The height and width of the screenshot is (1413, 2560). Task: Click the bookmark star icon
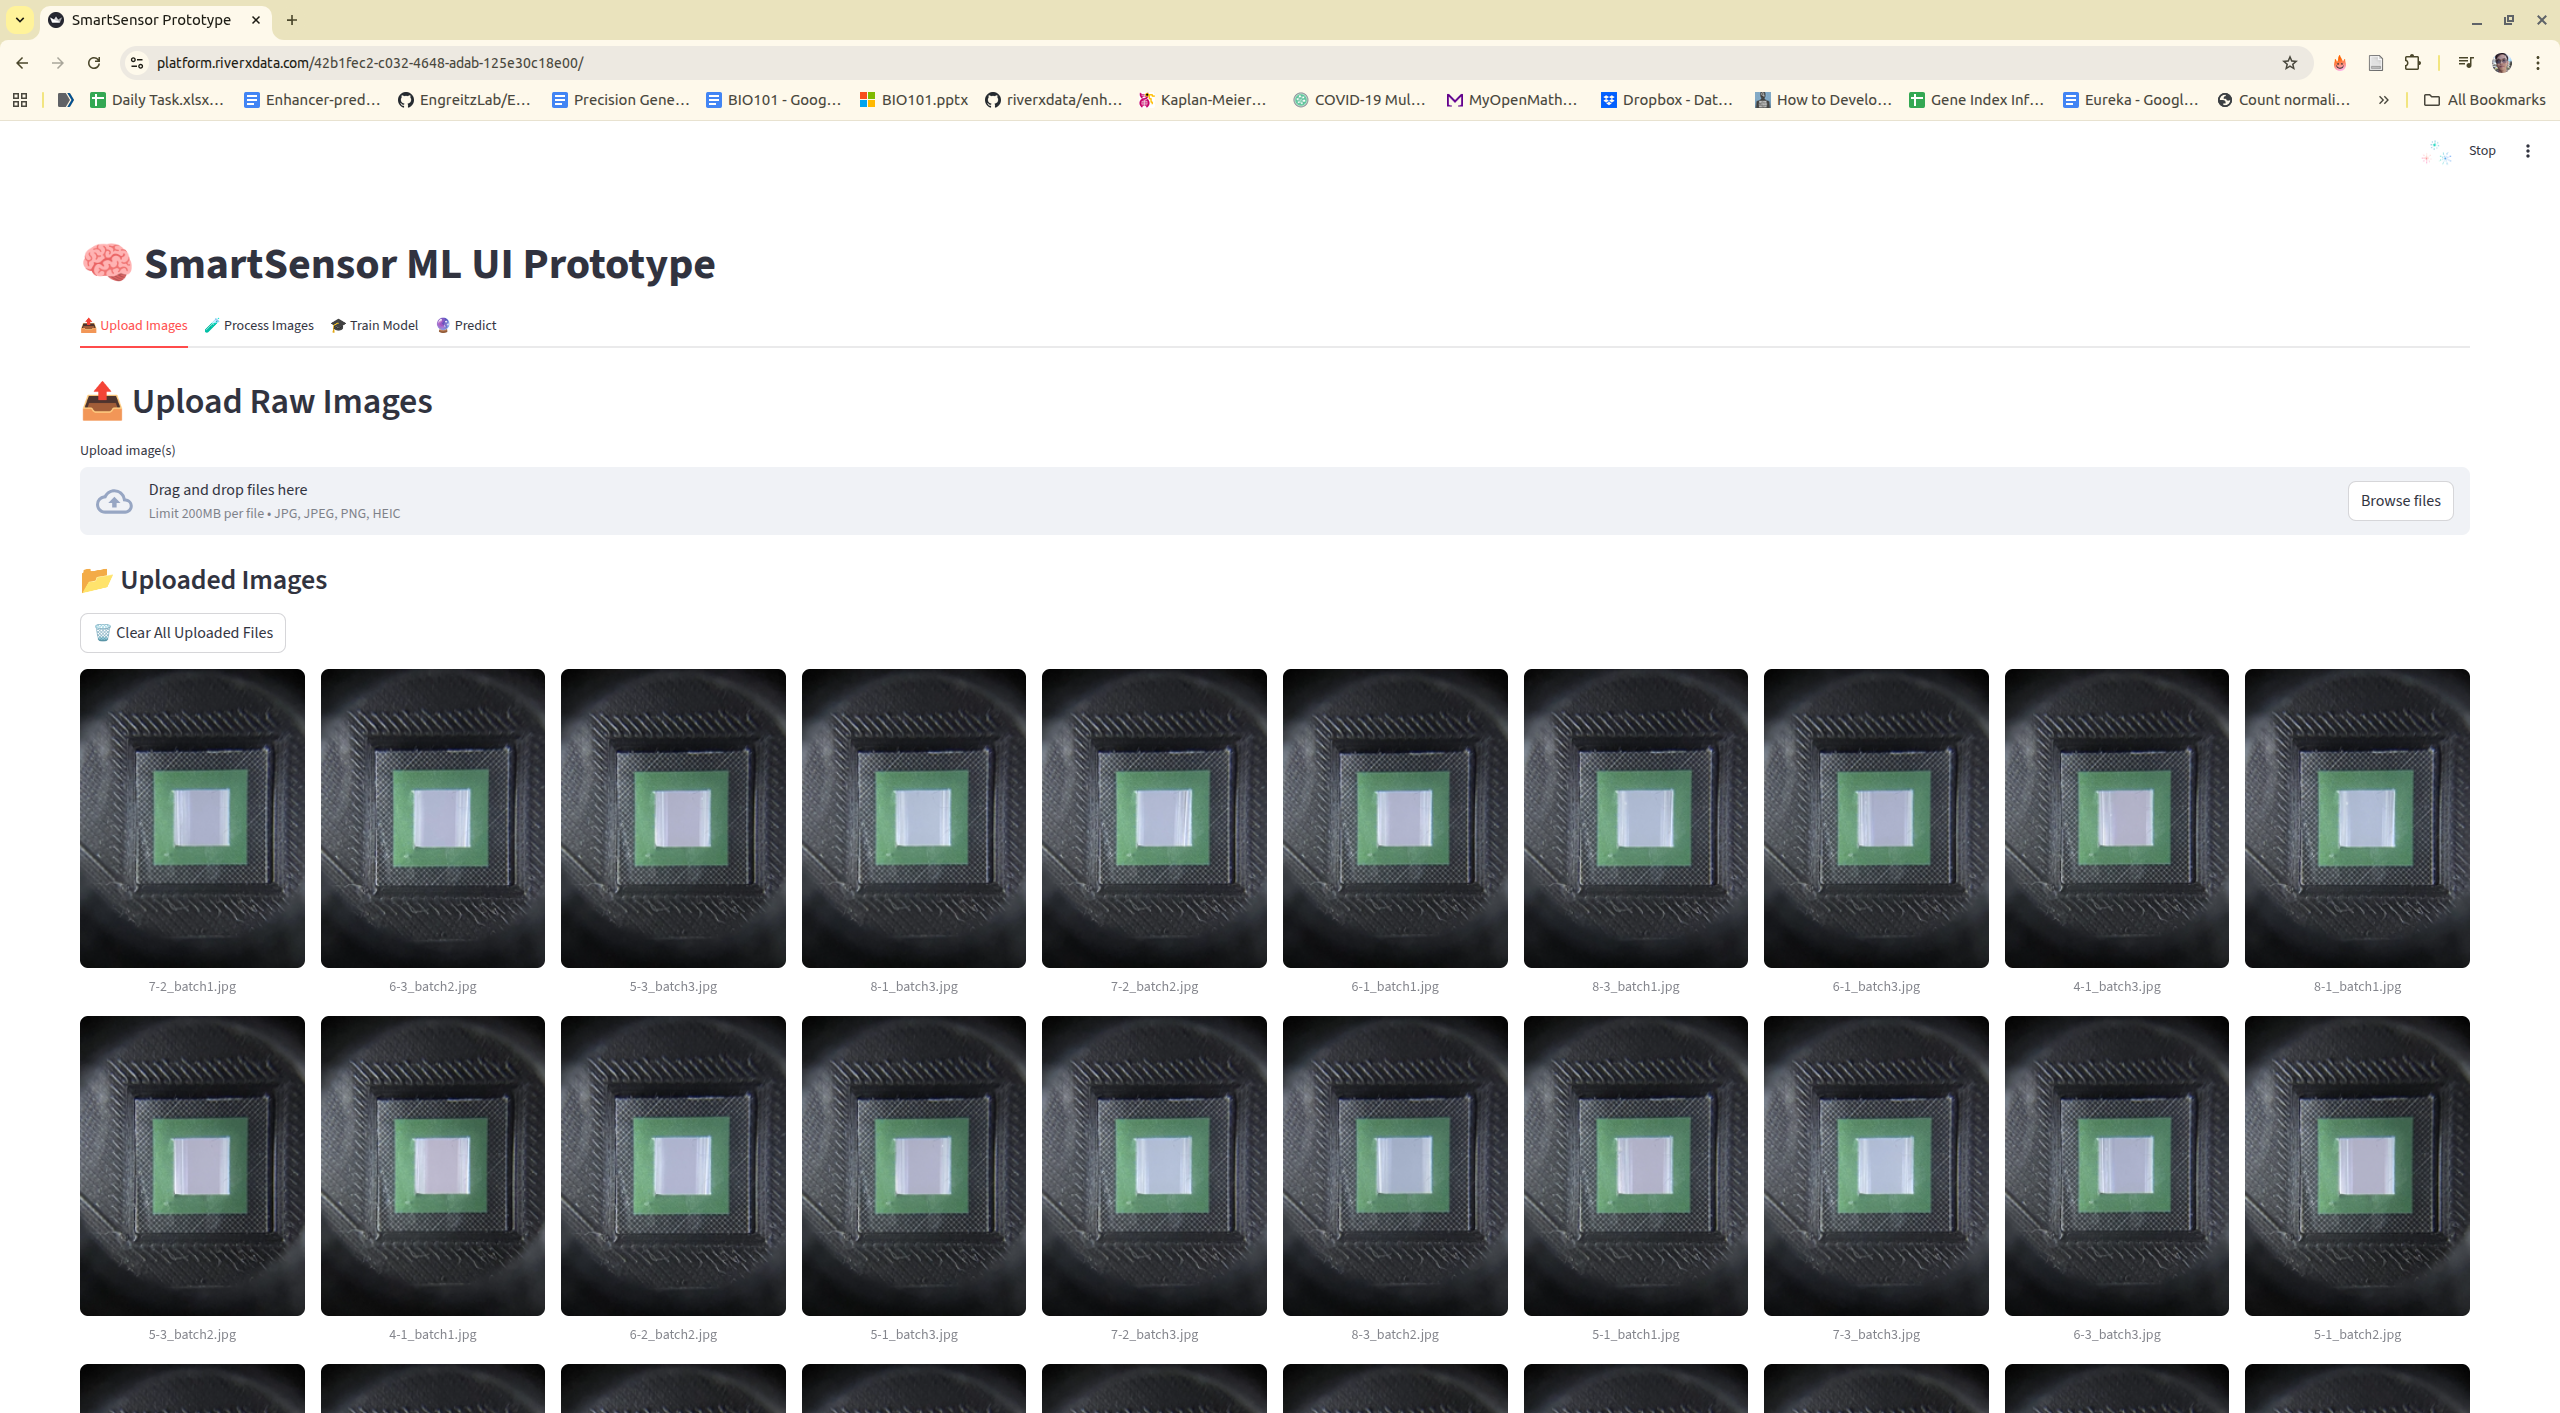[2289, 63]
